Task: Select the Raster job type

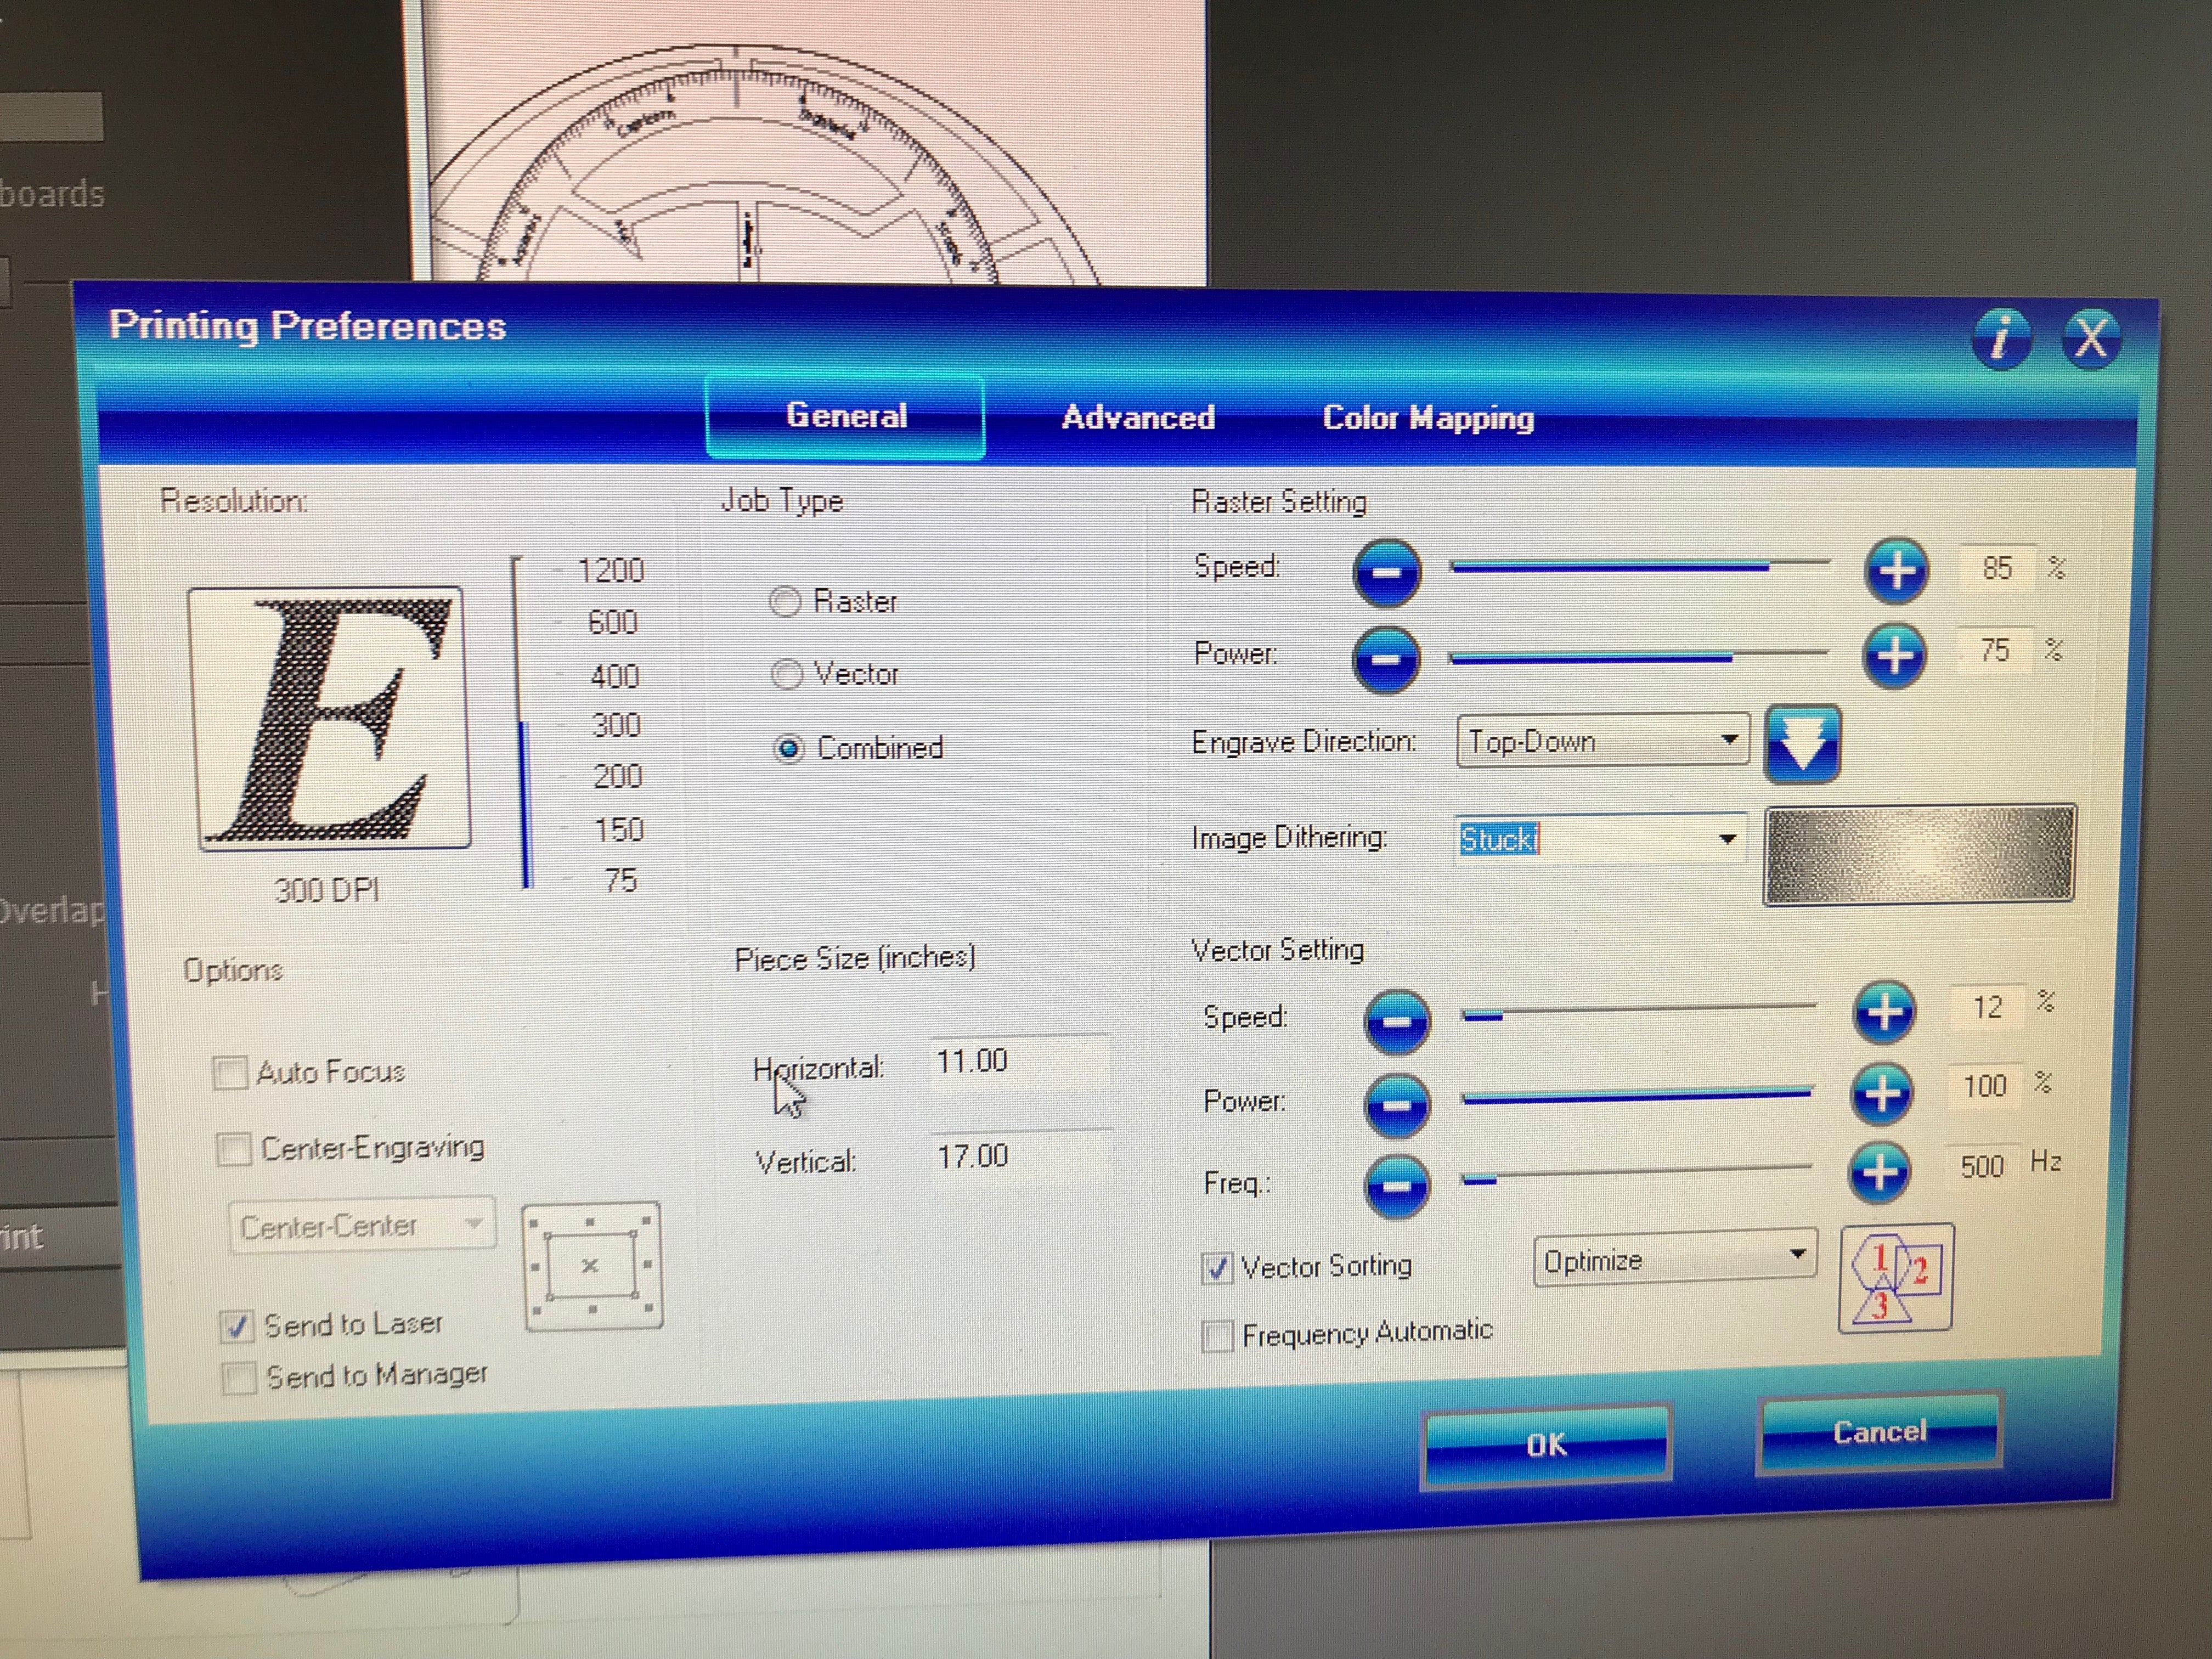Action: tap(786, 601)
